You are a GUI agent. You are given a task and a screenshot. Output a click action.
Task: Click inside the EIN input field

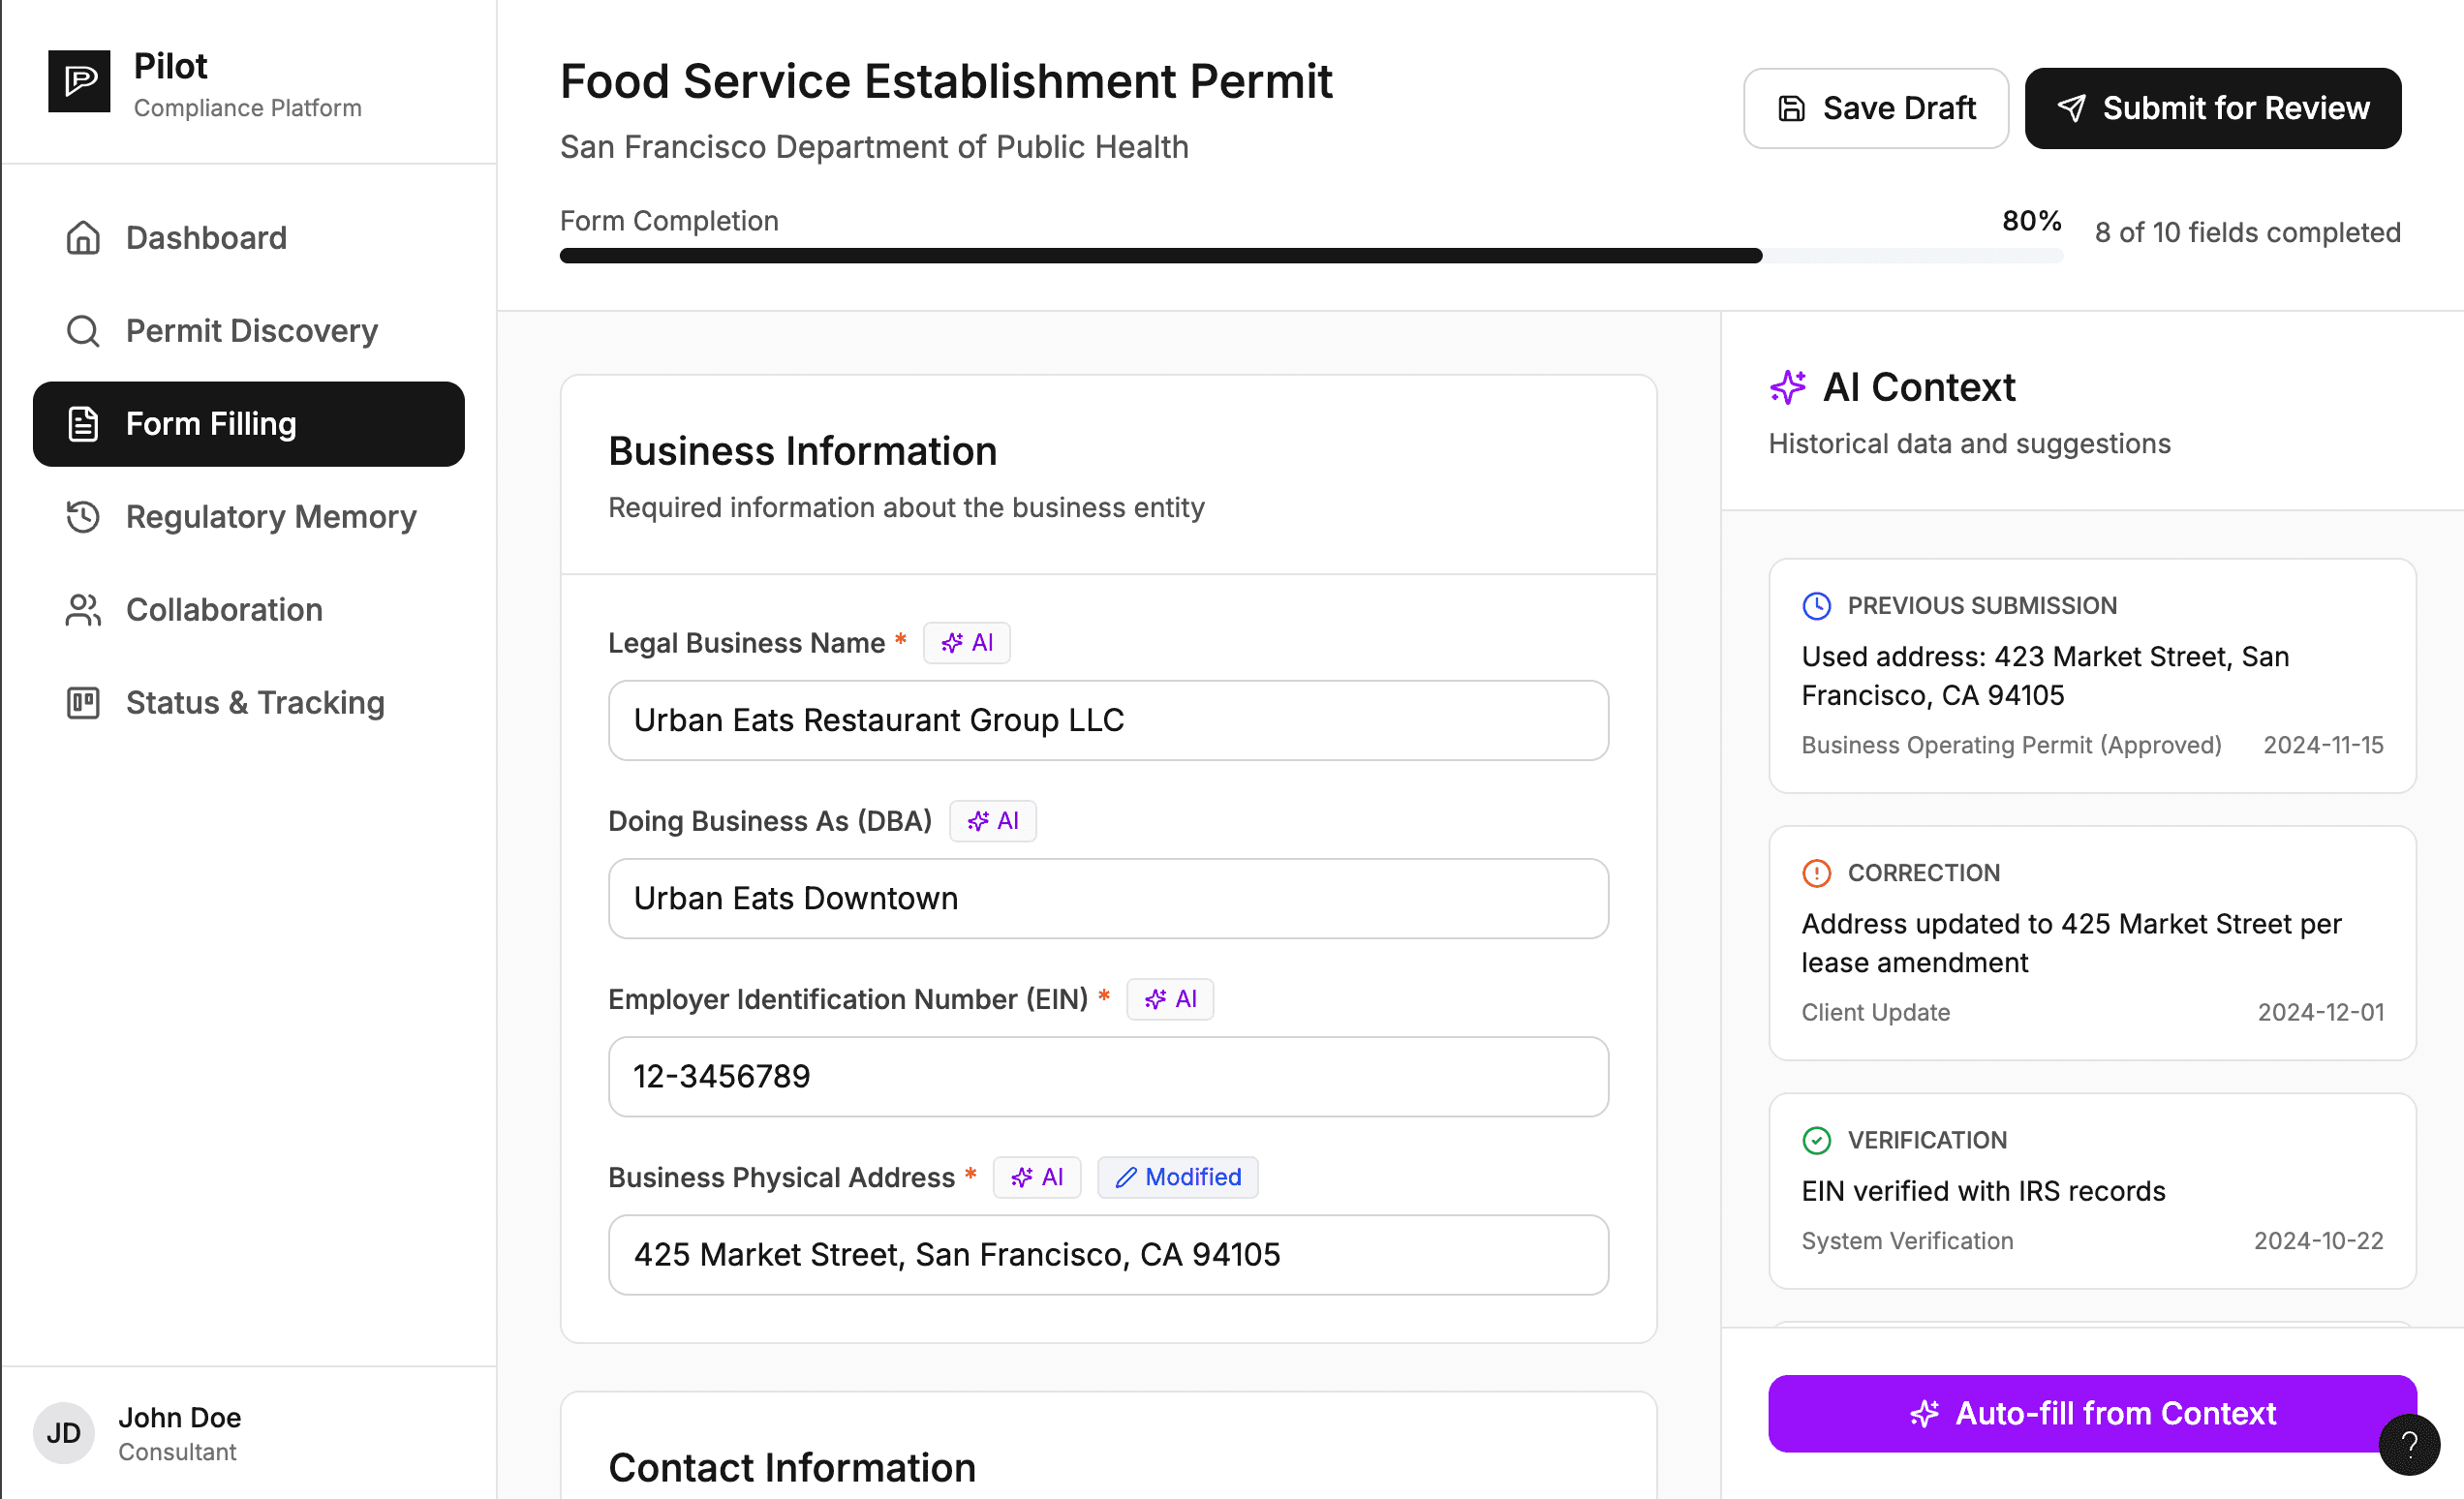(x=1107, y=1076)
